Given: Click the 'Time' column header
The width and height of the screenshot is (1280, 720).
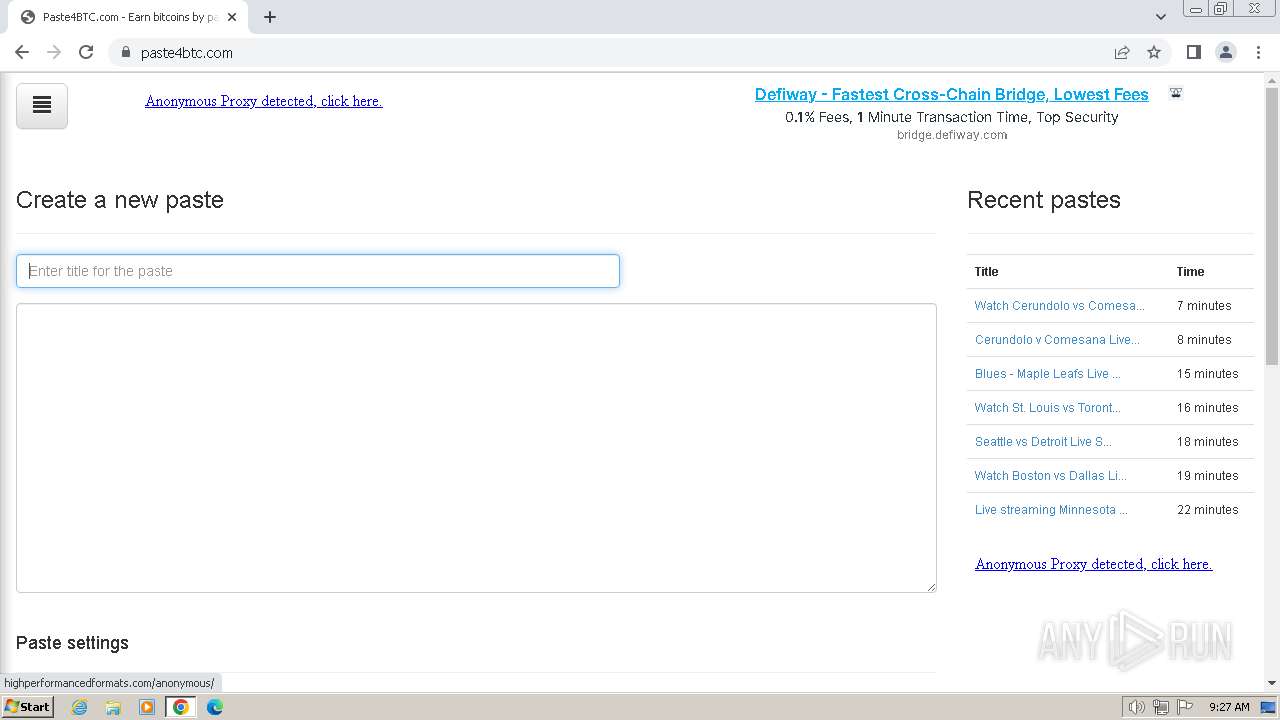Looking at the screenshot, I should (1190, 272).
